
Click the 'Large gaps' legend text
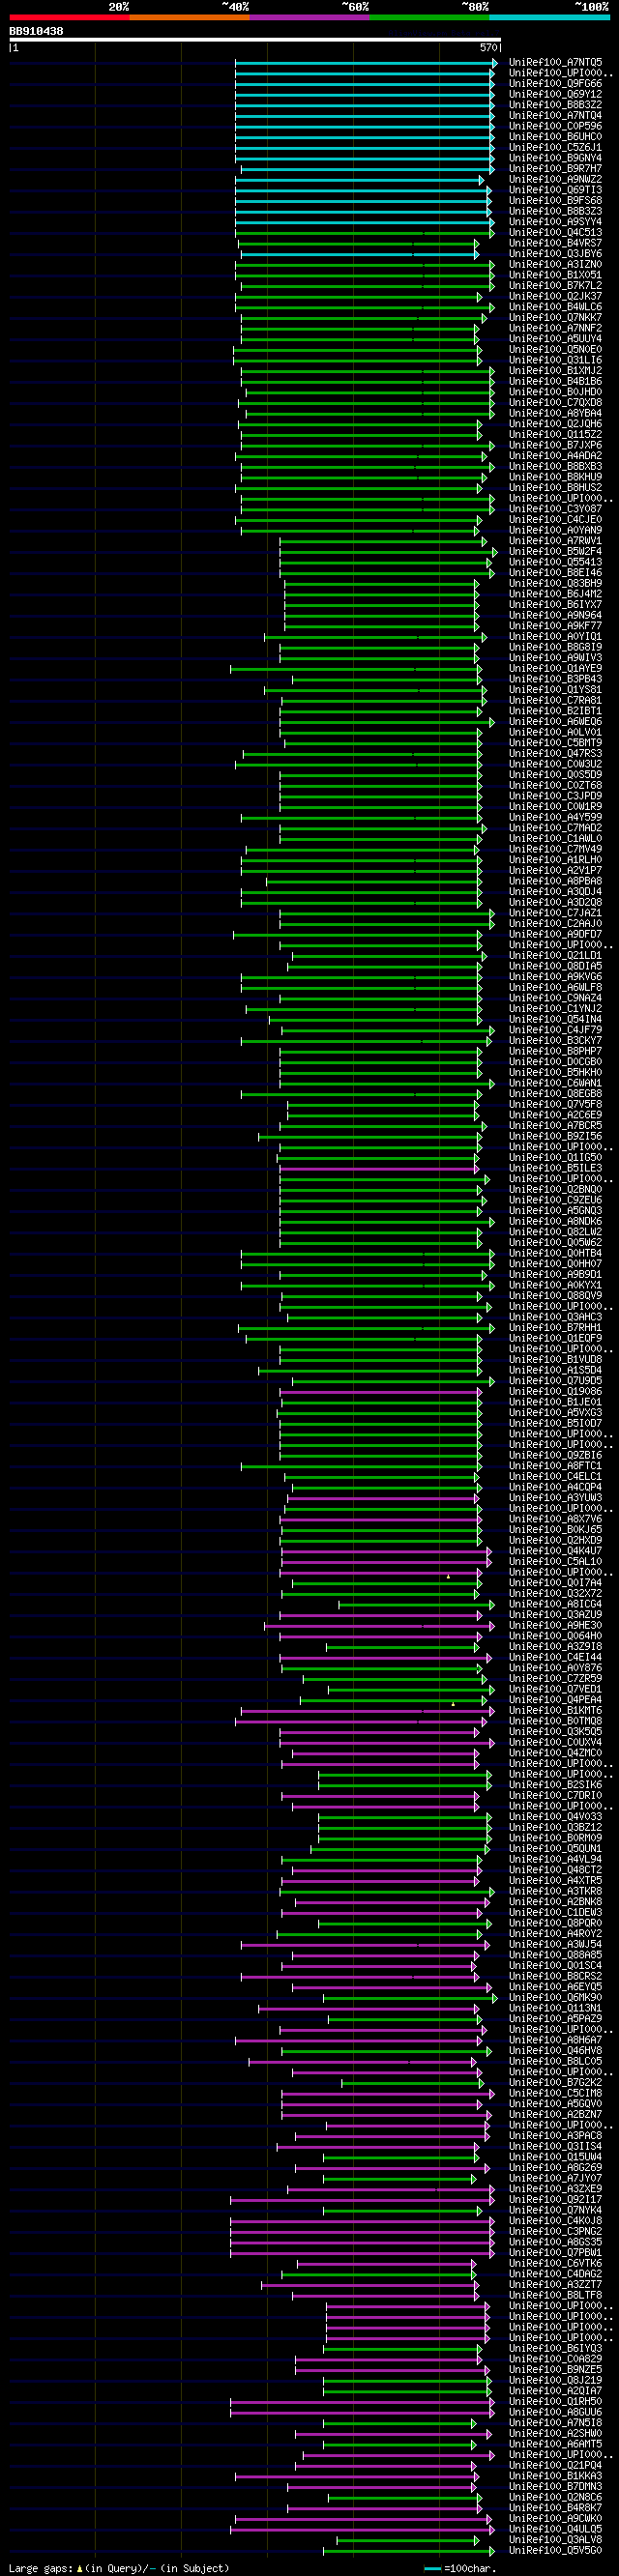41,2568
